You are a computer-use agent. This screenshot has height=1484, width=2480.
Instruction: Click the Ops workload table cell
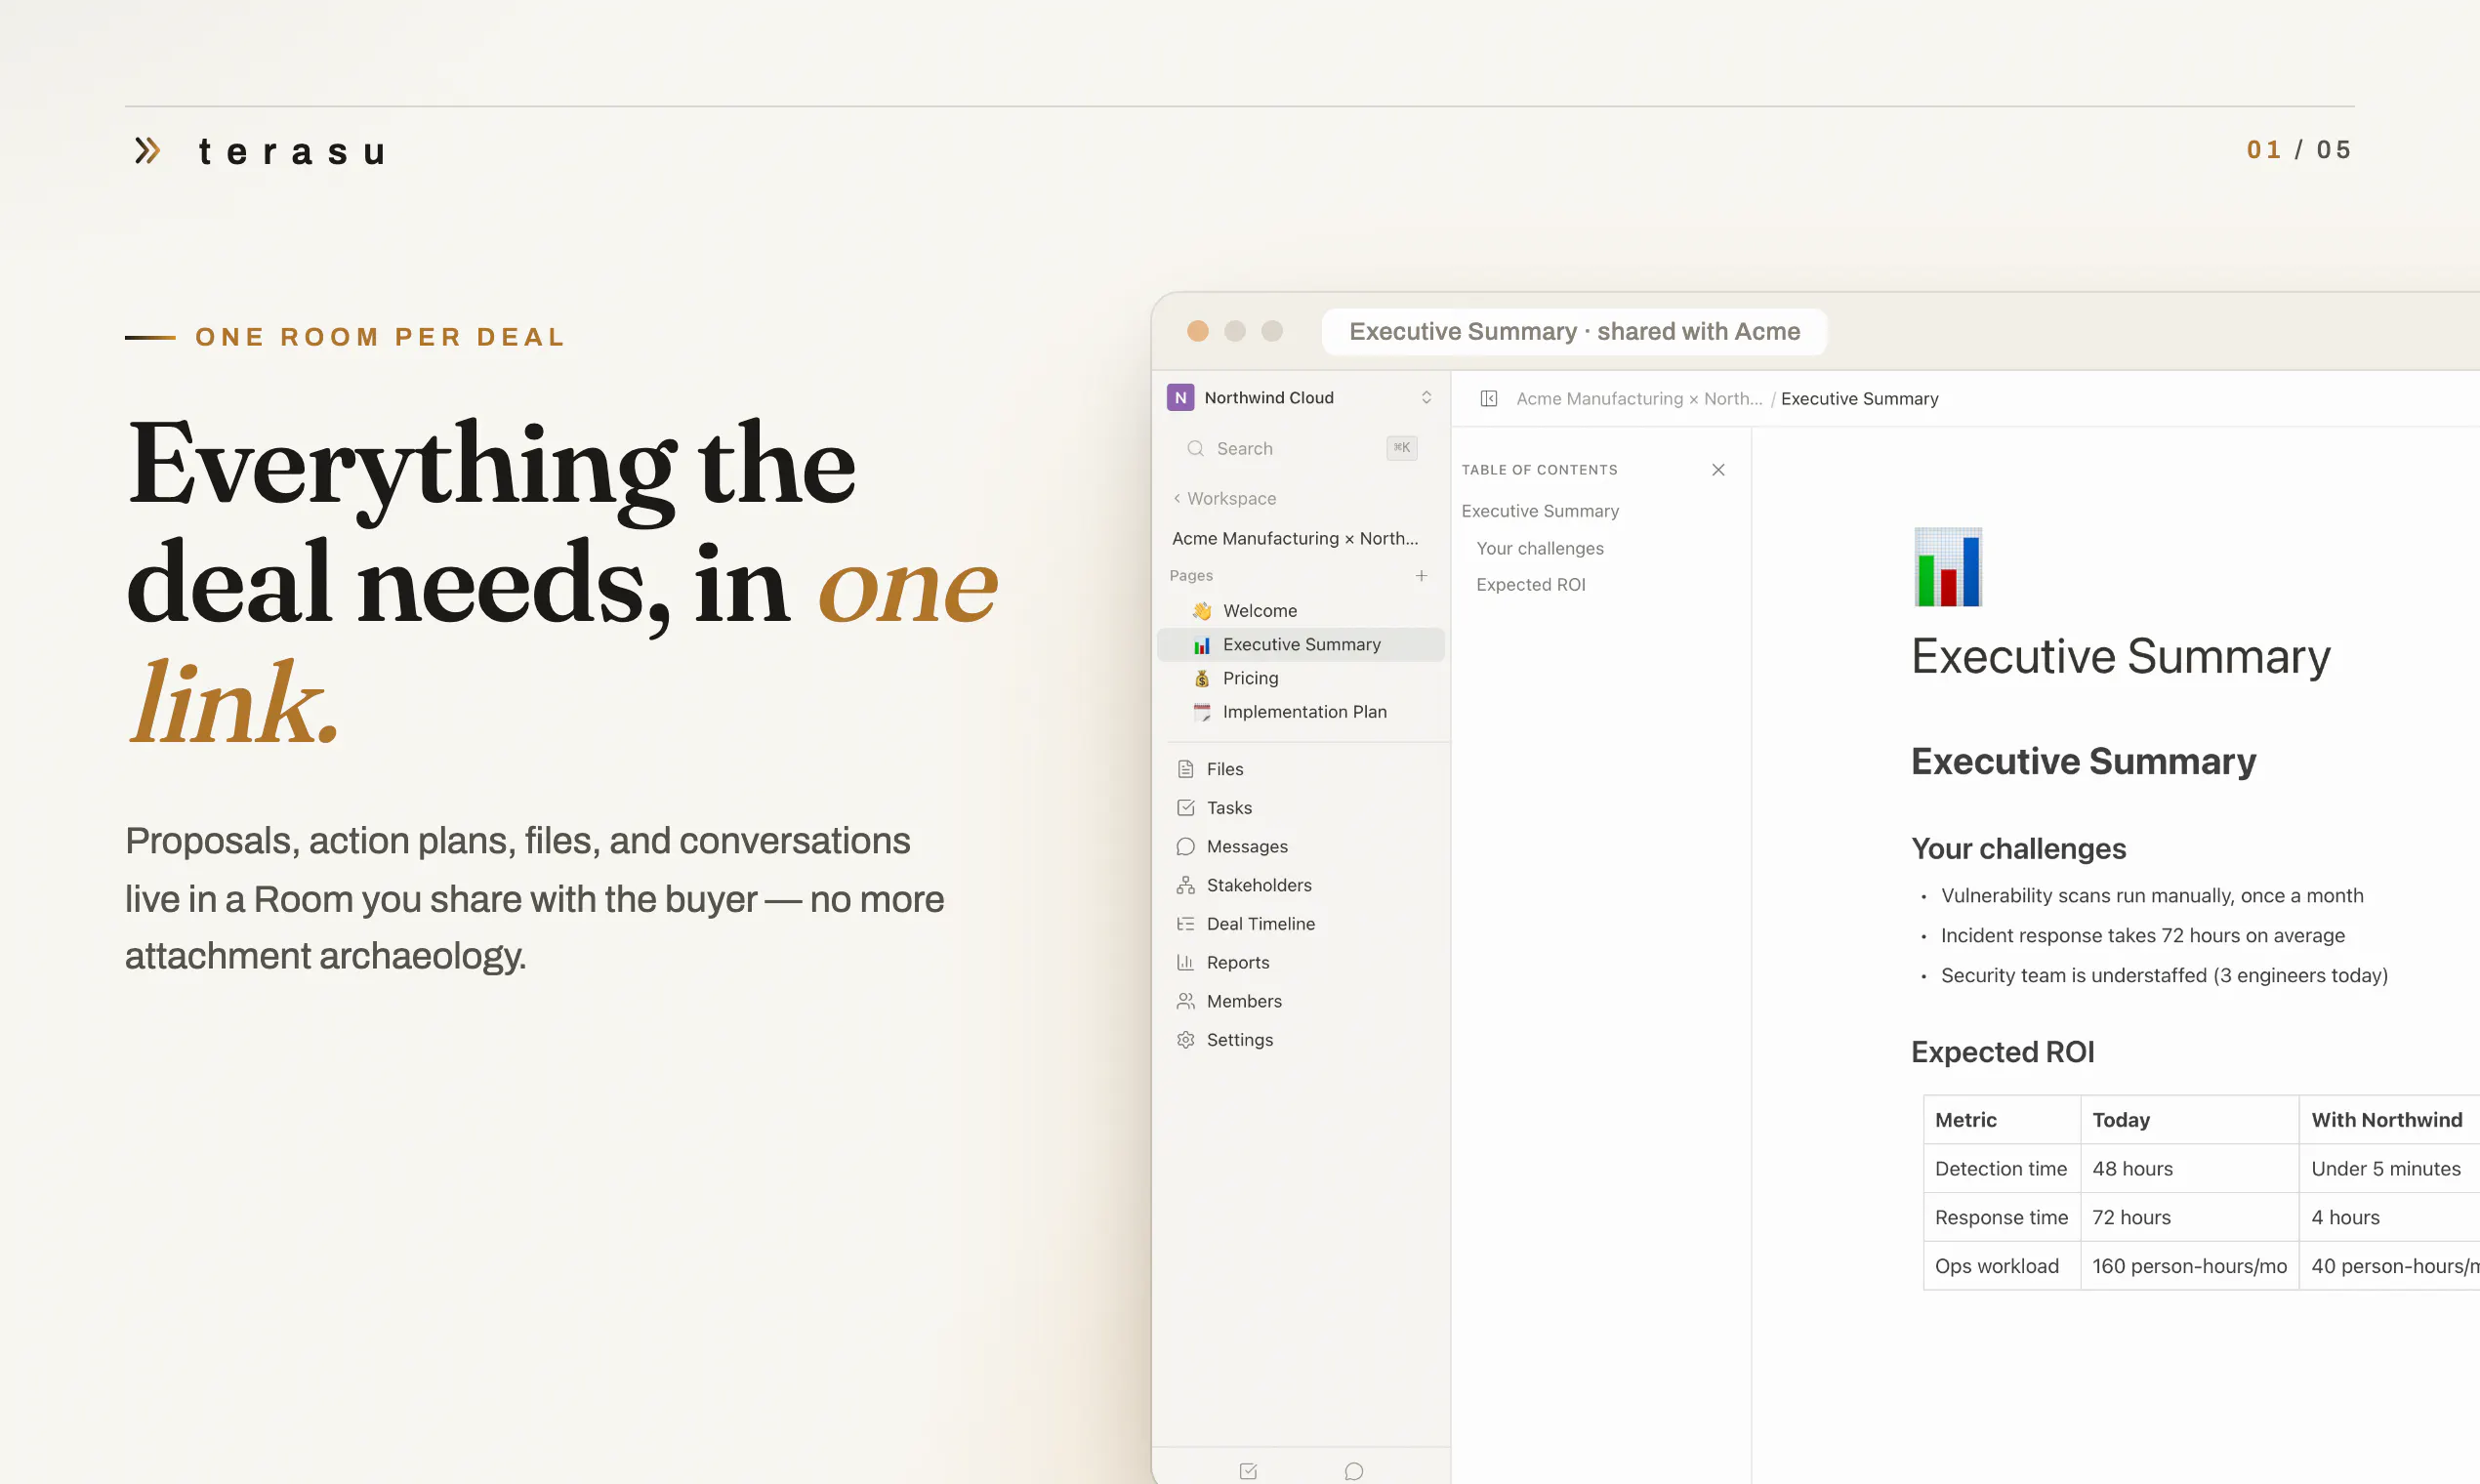point(2001,1267)
